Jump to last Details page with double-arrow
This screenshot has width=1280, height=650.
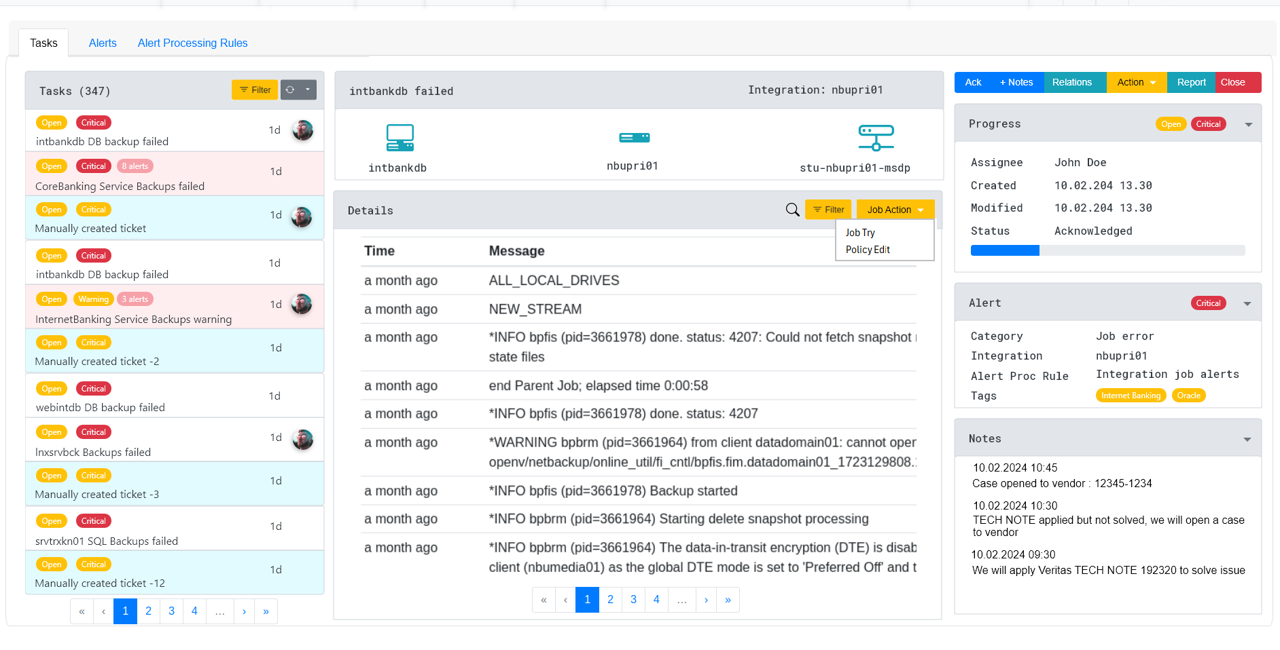[x=727, y=599]
